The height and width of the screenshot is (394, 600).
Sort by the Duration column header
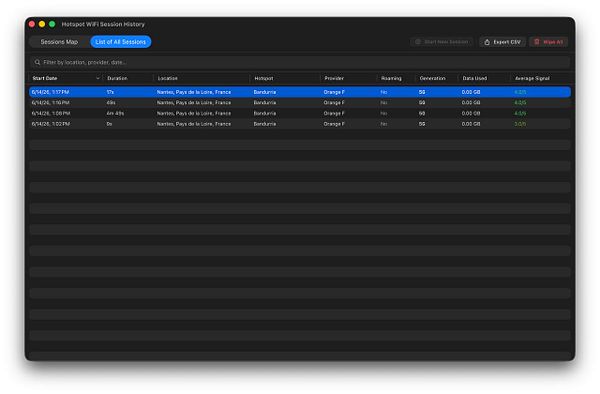(117, 78)
